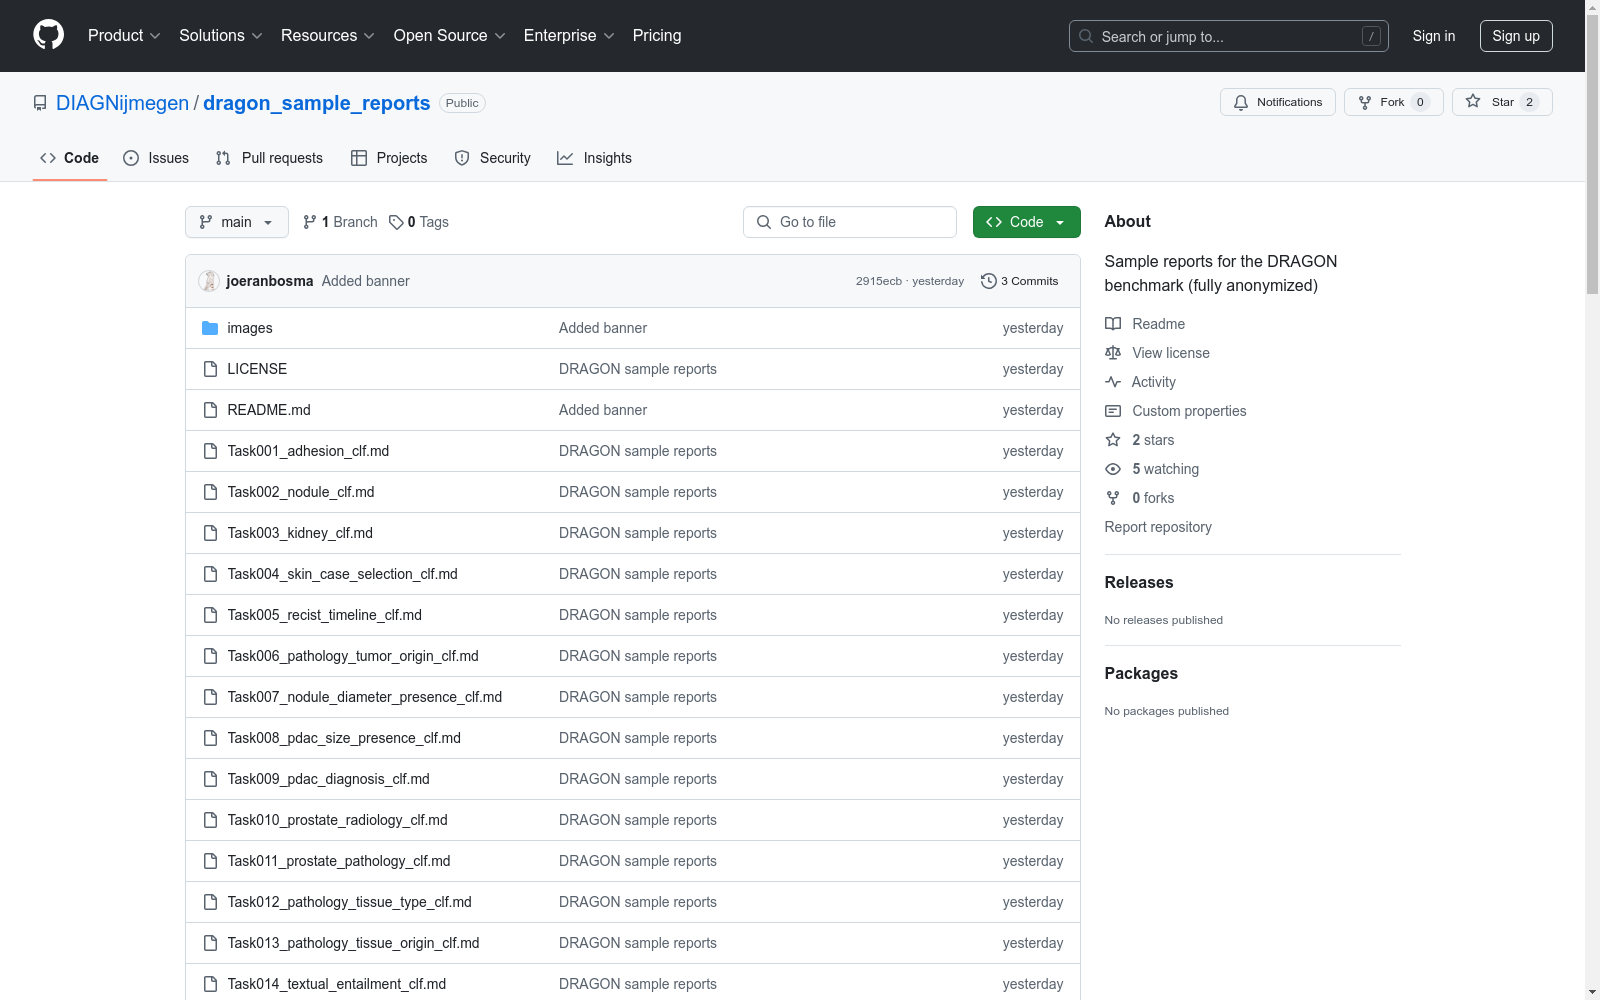Image resolution: width=1600 pixels, height=1000 pixels.
Task: Click Report repository link
Action: pyautogui.click(x=1158, y=527)
